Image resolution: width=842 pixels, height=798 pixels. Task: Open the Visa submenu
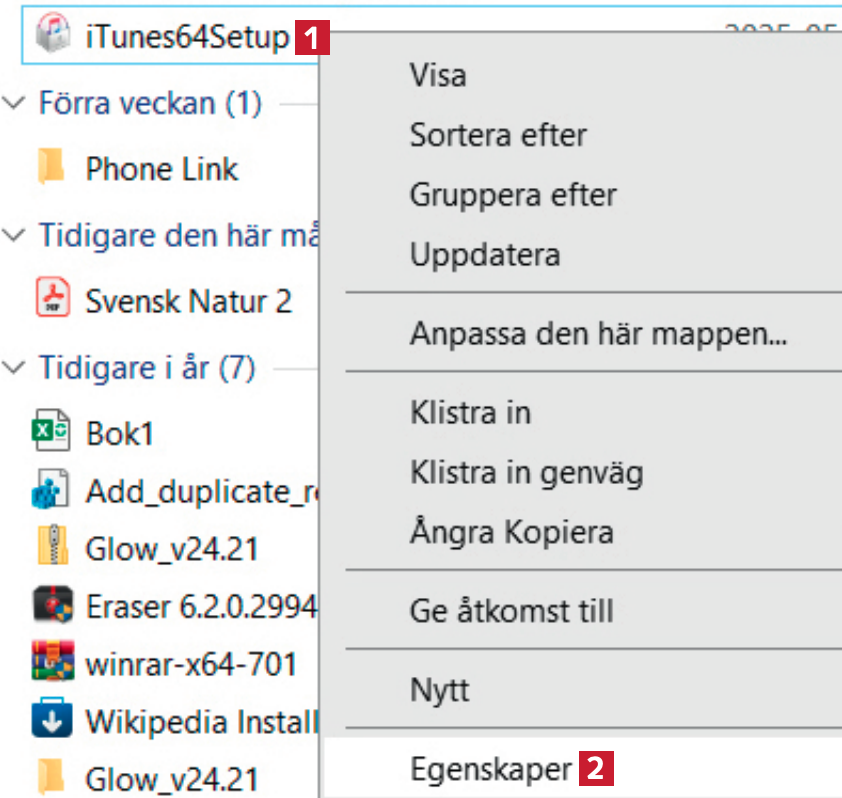[x=438, y=75]
